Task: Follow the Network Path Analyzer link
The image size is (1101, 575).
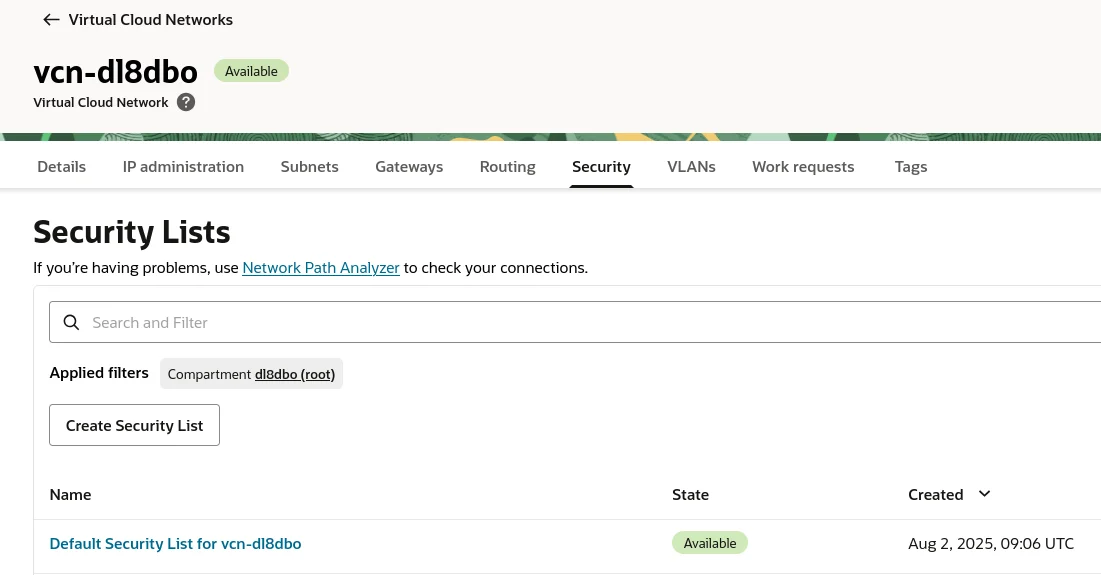Action: click(x=321, y=268)
